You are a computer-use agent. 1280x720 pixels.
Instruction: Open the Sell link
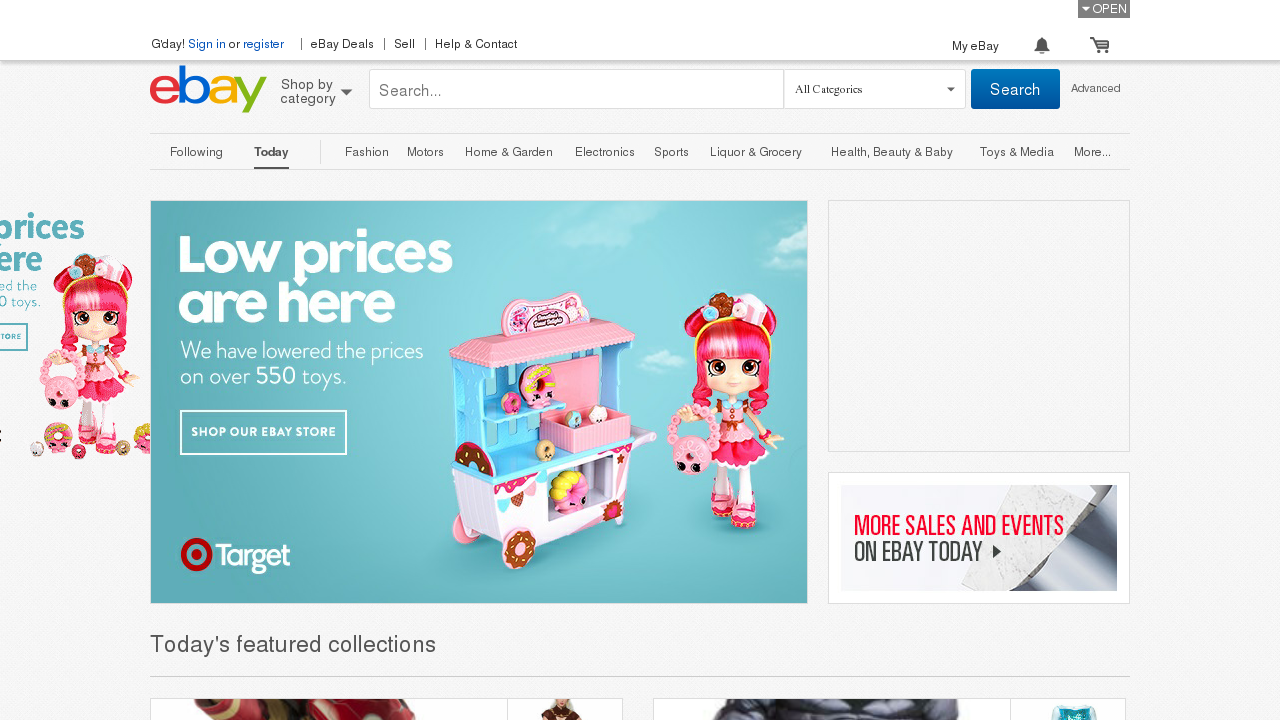[404, 44]
